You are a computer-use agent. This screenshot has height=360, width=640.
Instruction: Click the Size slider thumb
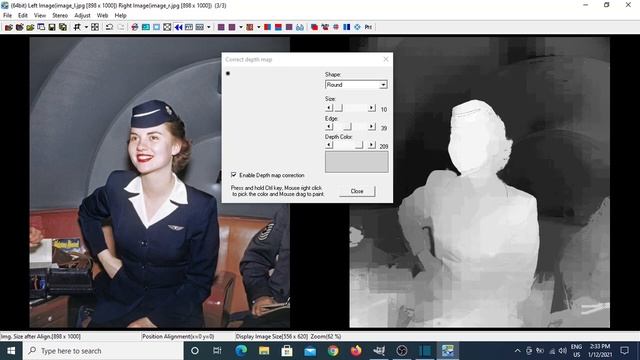(x=339, y=108)
